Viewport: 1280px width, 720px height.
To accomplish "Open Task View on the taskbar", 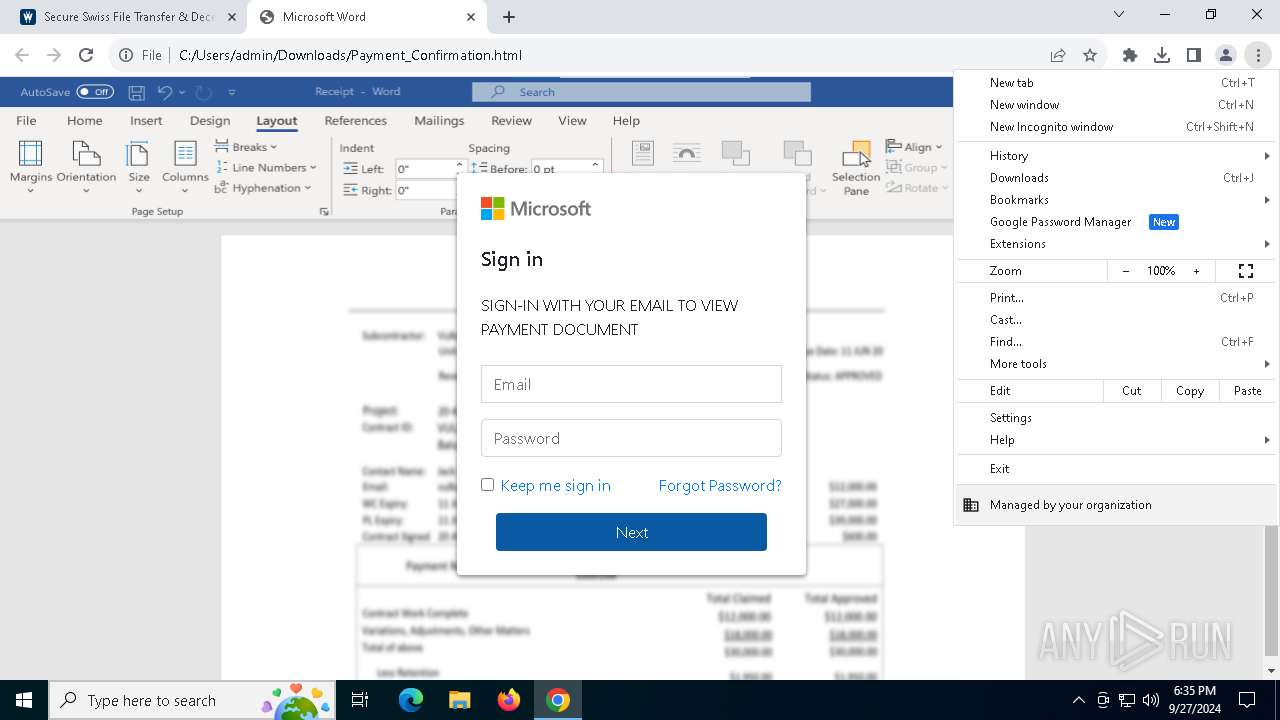I will pyautogui.click(x=360, y=700).
